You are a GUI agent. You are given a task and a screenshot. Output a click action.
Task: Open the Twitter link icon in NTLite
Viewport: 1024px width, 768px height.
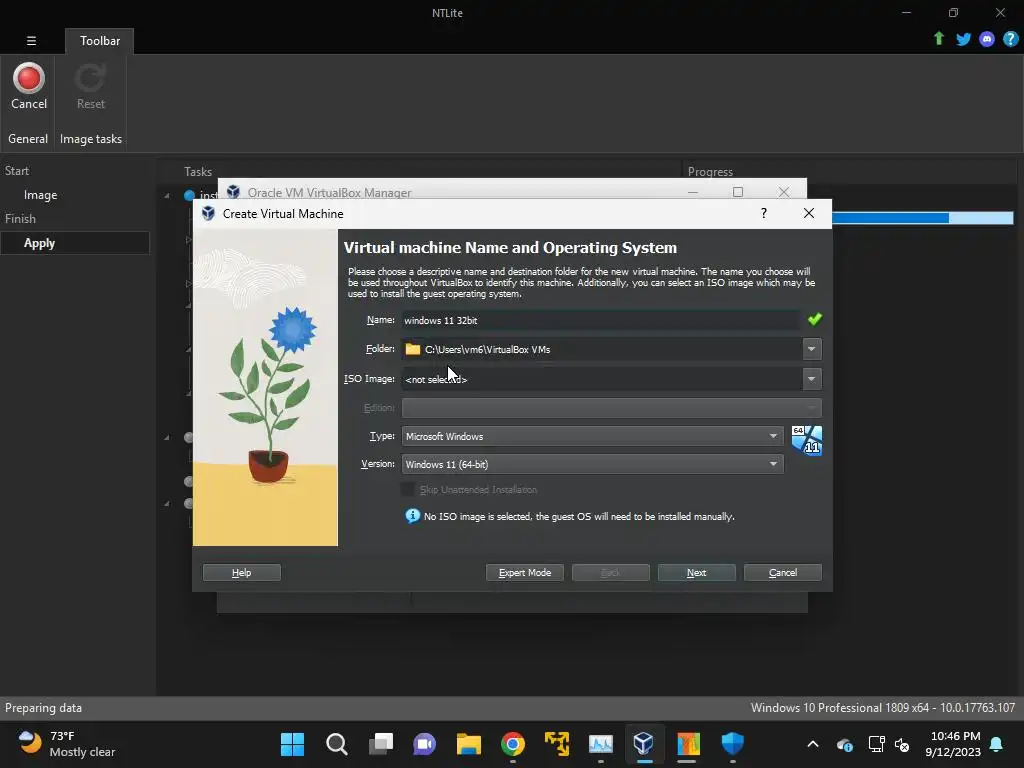(963, 39)
